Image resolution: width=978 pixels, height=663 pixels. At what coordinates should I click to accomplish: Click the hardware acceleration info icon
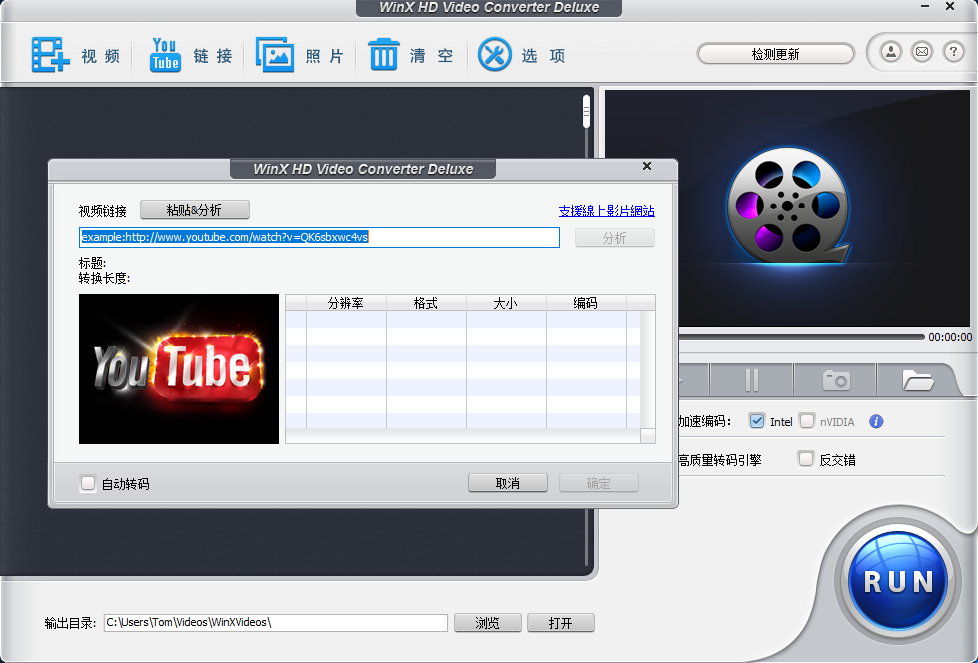pos(876,422)
